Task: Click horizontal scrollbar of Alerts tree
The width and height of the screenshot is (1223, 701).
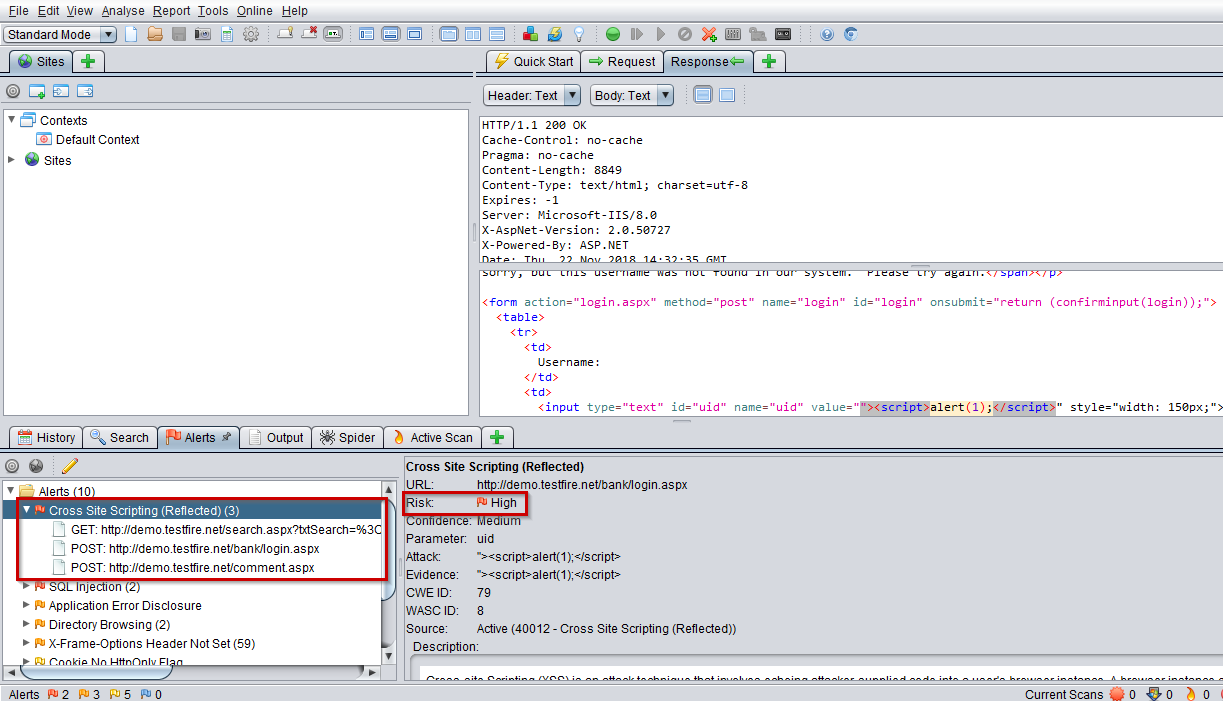Action: click(190, 671)
